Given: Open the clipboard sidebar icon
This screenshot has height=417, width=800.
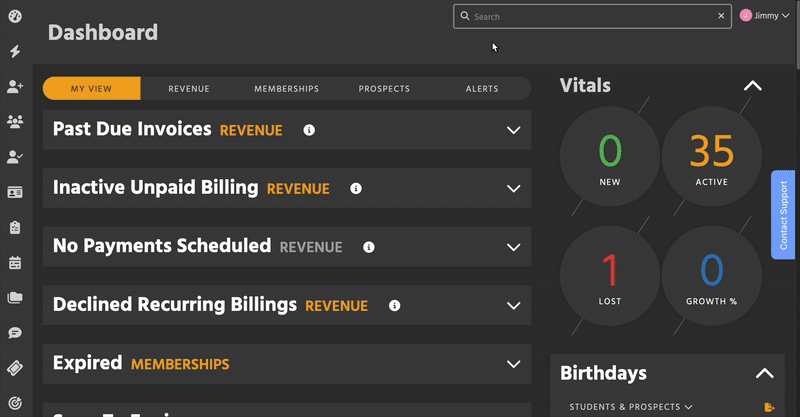Looking at the screenshot, I should [x=15, y=228].
